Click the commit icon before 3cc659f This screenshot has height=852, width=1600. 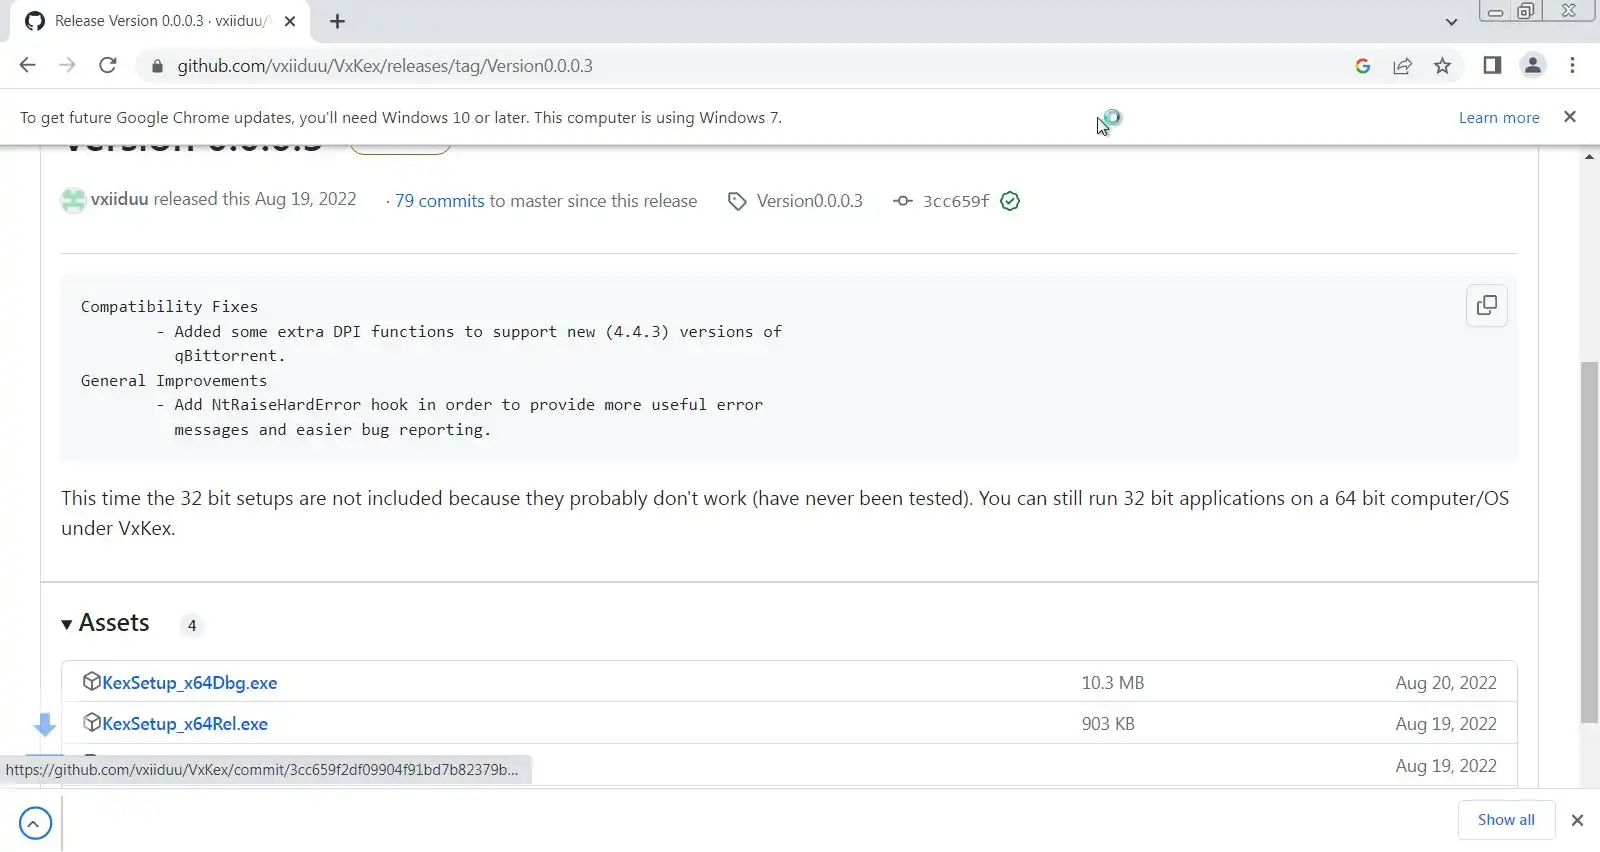coord(903,201)
